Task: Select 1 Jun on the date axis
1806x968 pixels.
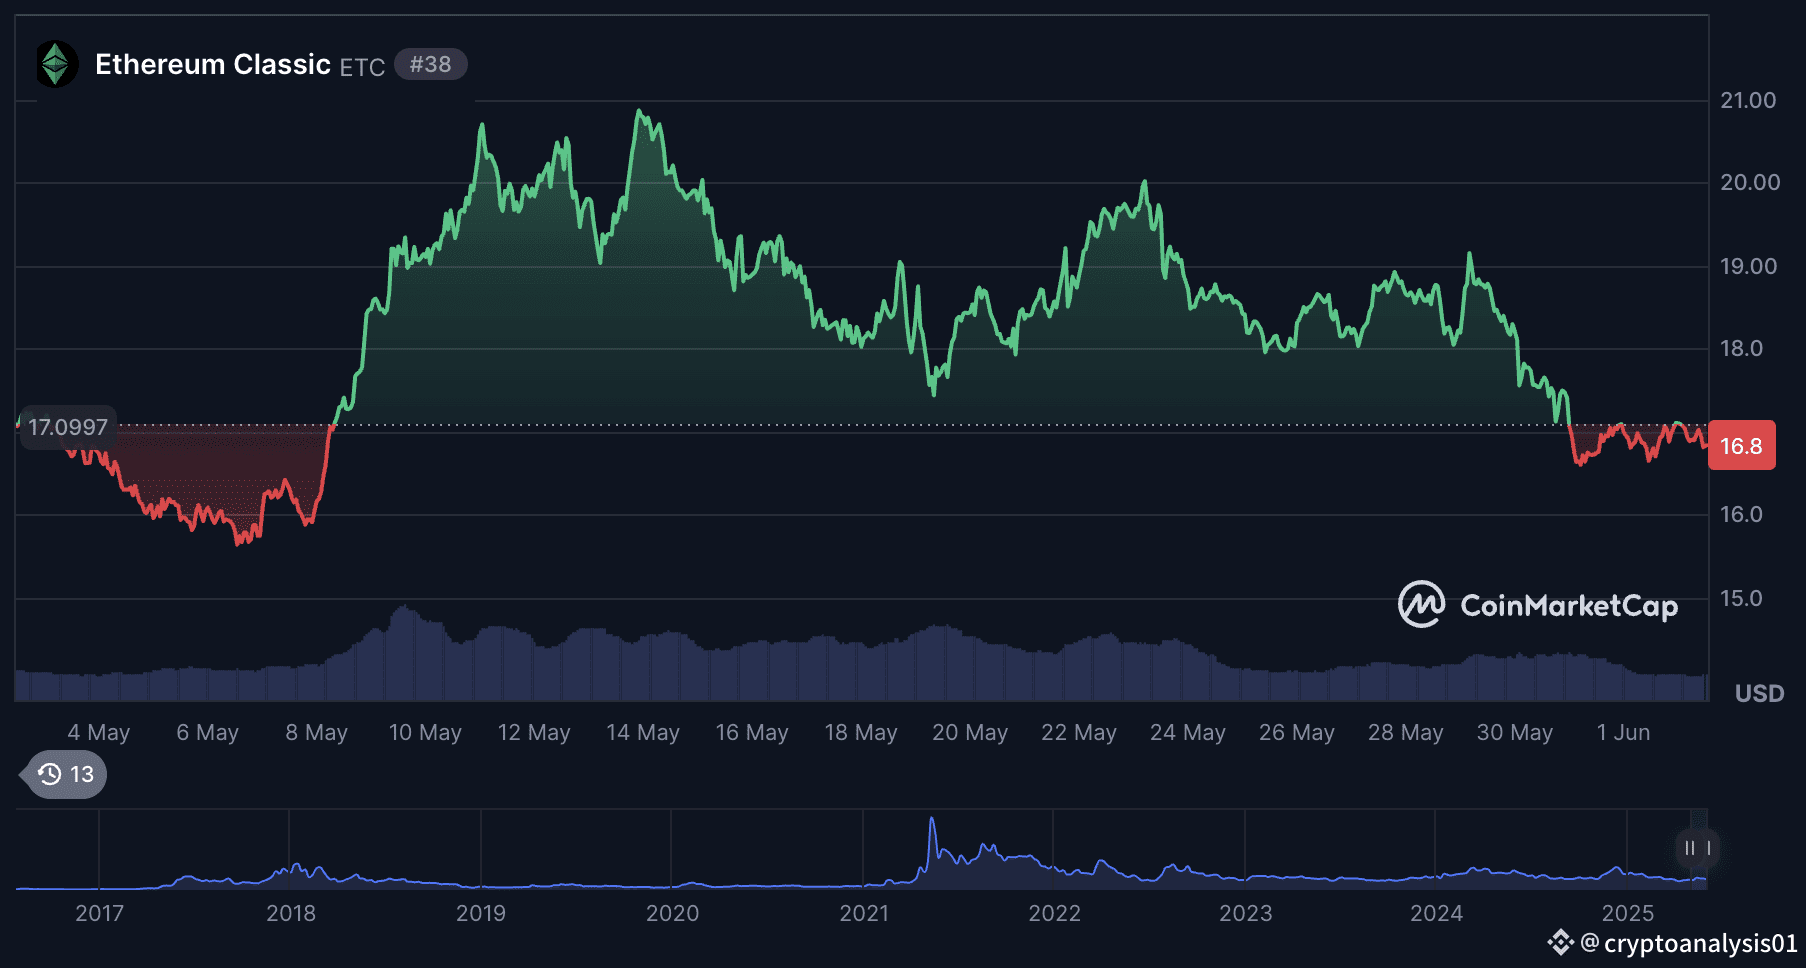Action: click(x=1623, y=732)
